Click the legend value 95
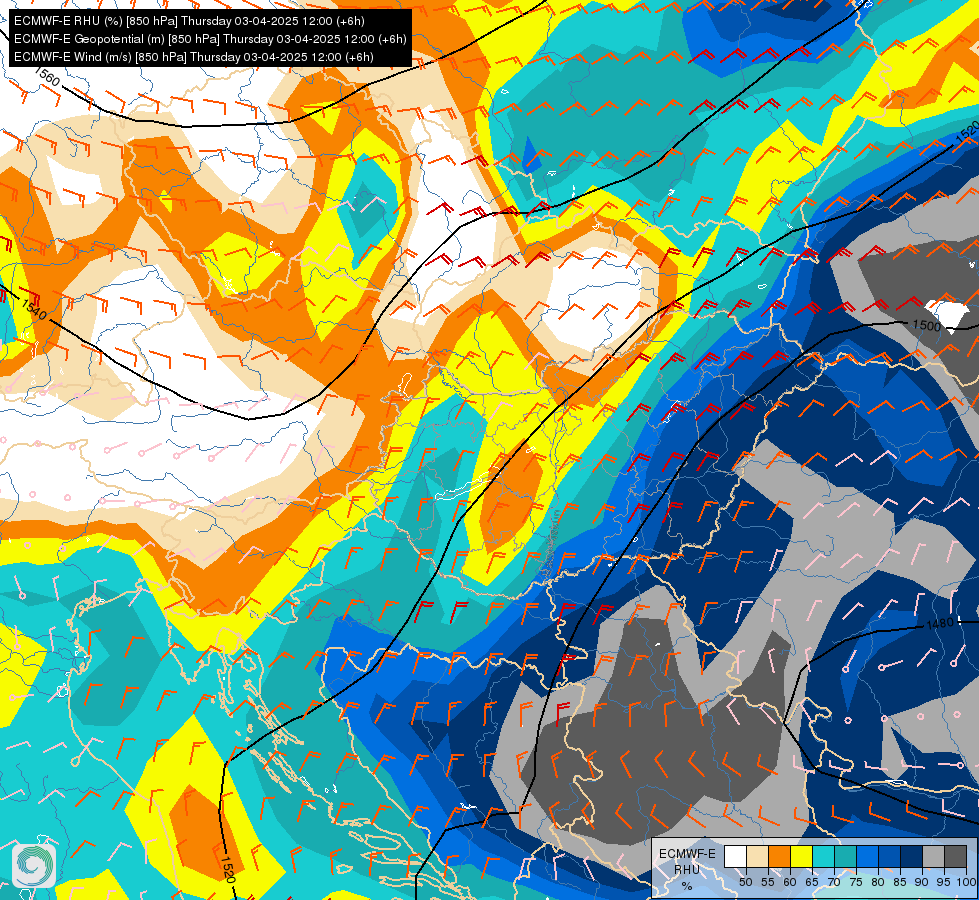The width and height of the screenshot is (979, 900). [x=943, y=883]
